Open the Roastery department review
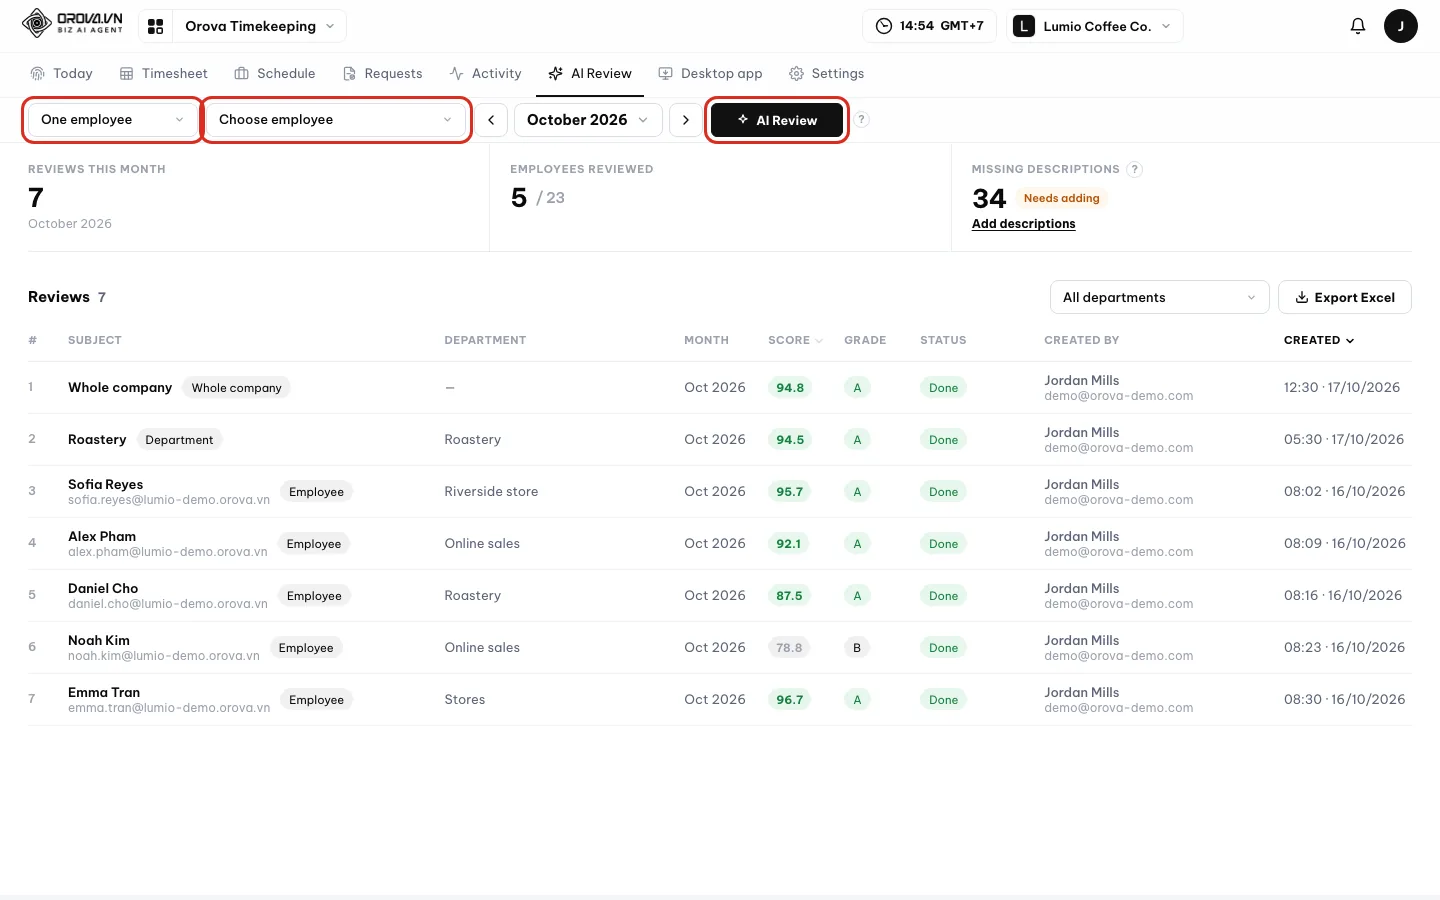The height and width of the screenshot is (900, 1440). 720,440
